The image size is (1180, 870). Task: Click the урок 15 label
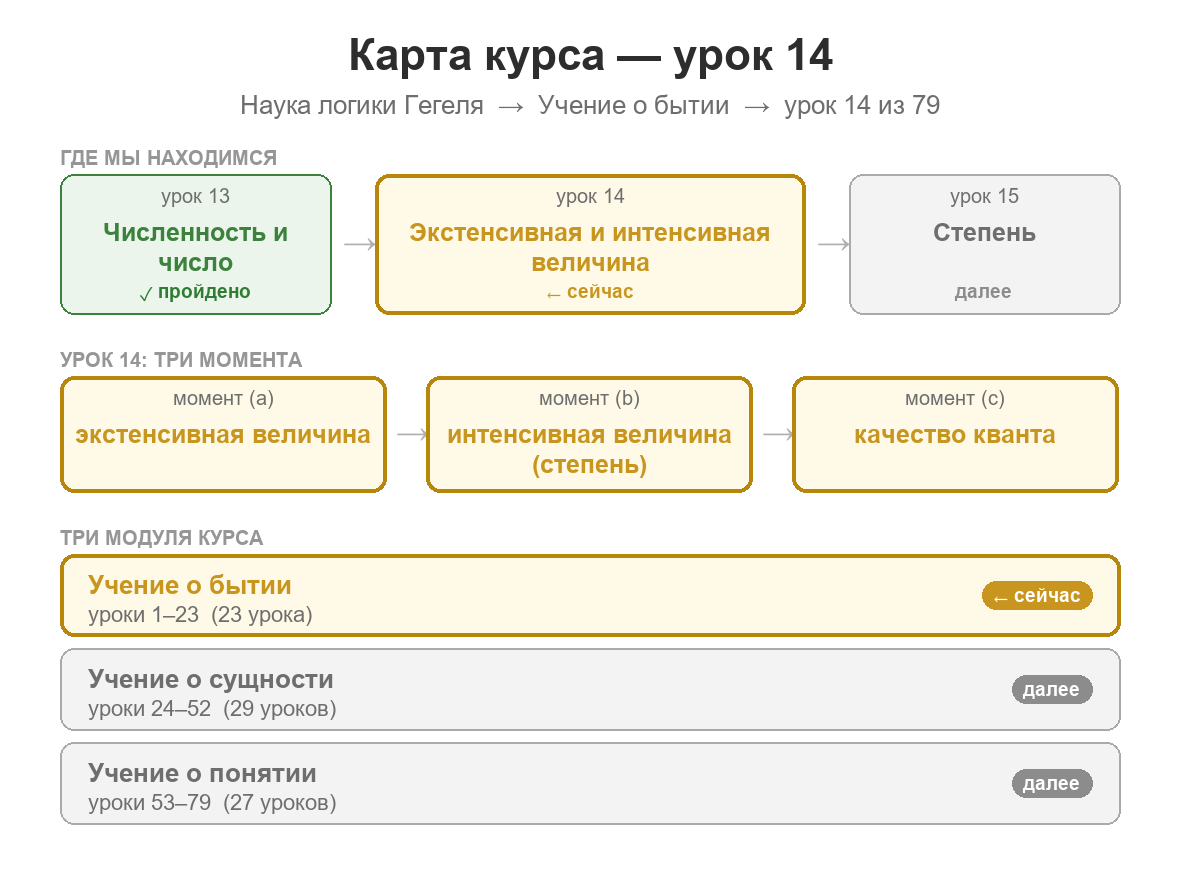tap(984, 196)
